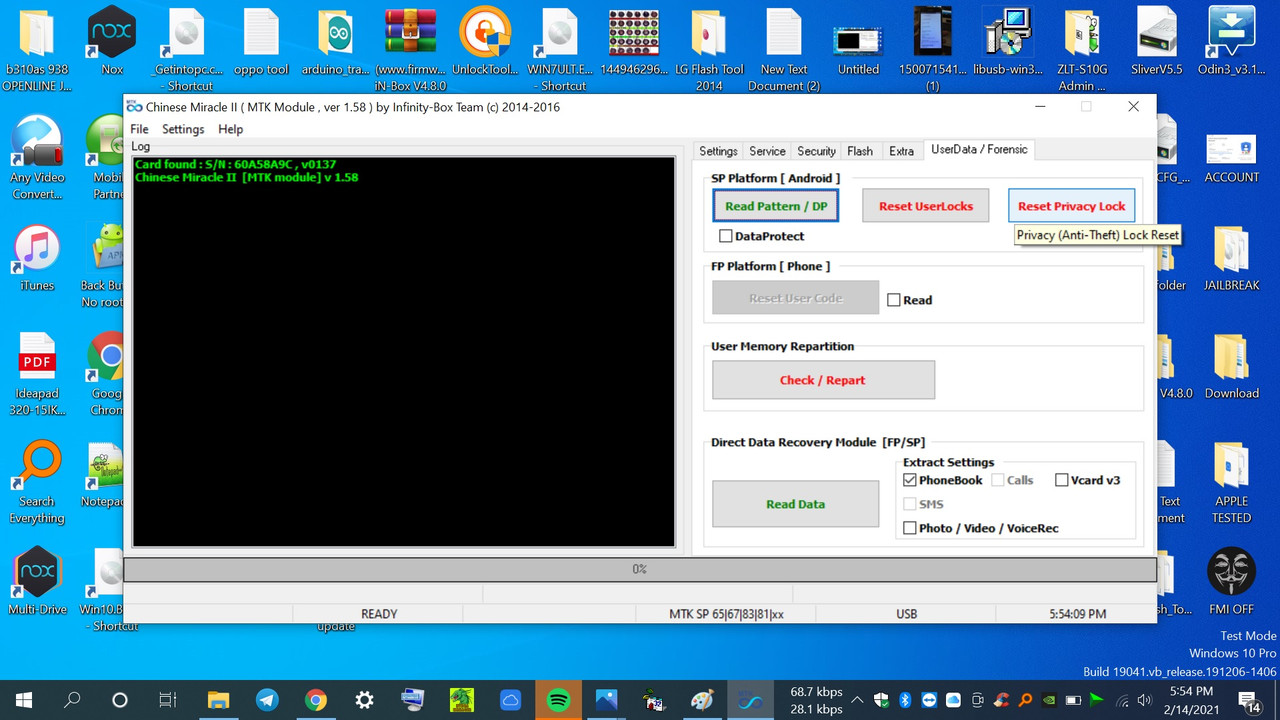The height and width of the screenshot is (720, 1280).
Task: Open New Text Document (2) on desktop
Action: (784, 48)
